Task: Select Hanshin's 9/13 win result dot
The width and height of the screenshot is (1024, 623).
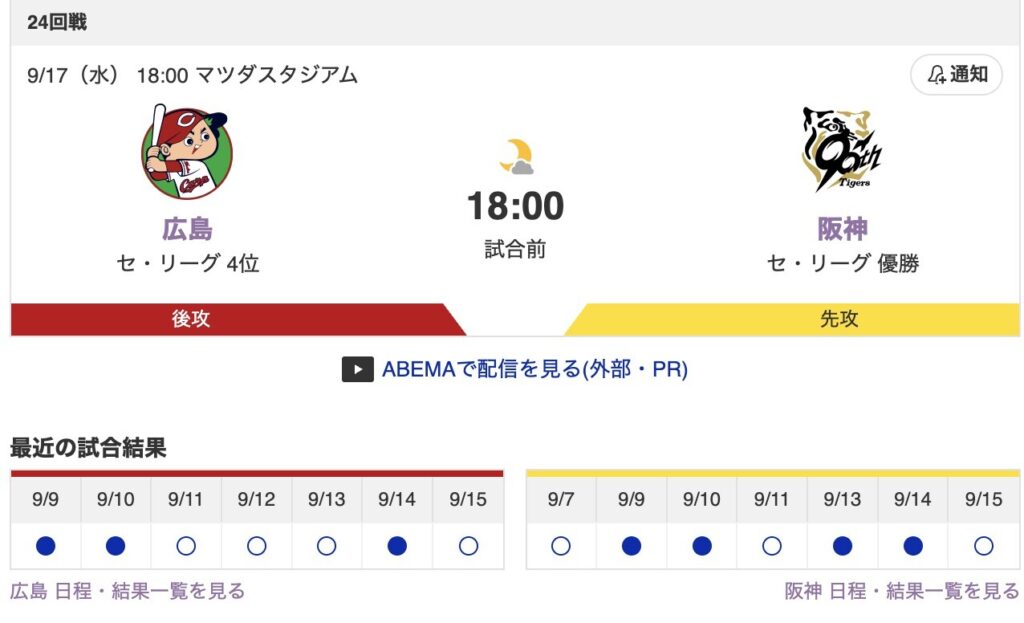Action: (842, 546)
